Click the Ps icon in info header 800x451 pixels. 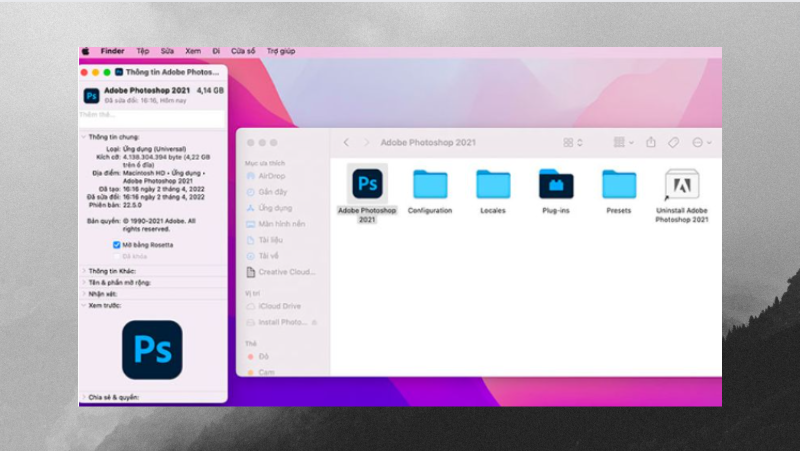91,95
